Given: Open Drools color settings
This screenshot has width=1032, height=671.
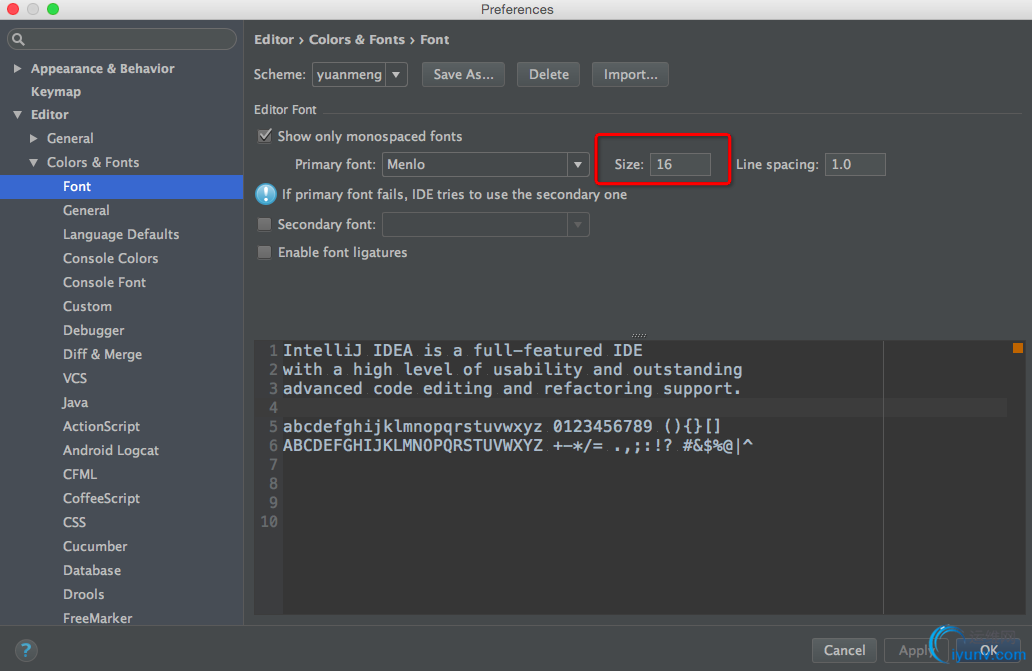Looking at the screenshot, I should click(x=84, y=595).
